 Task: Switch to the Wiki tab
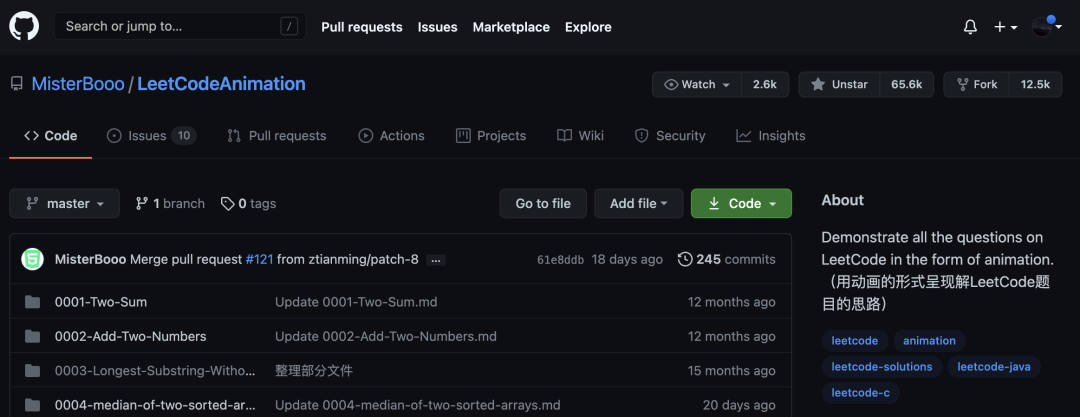point(581,136)
